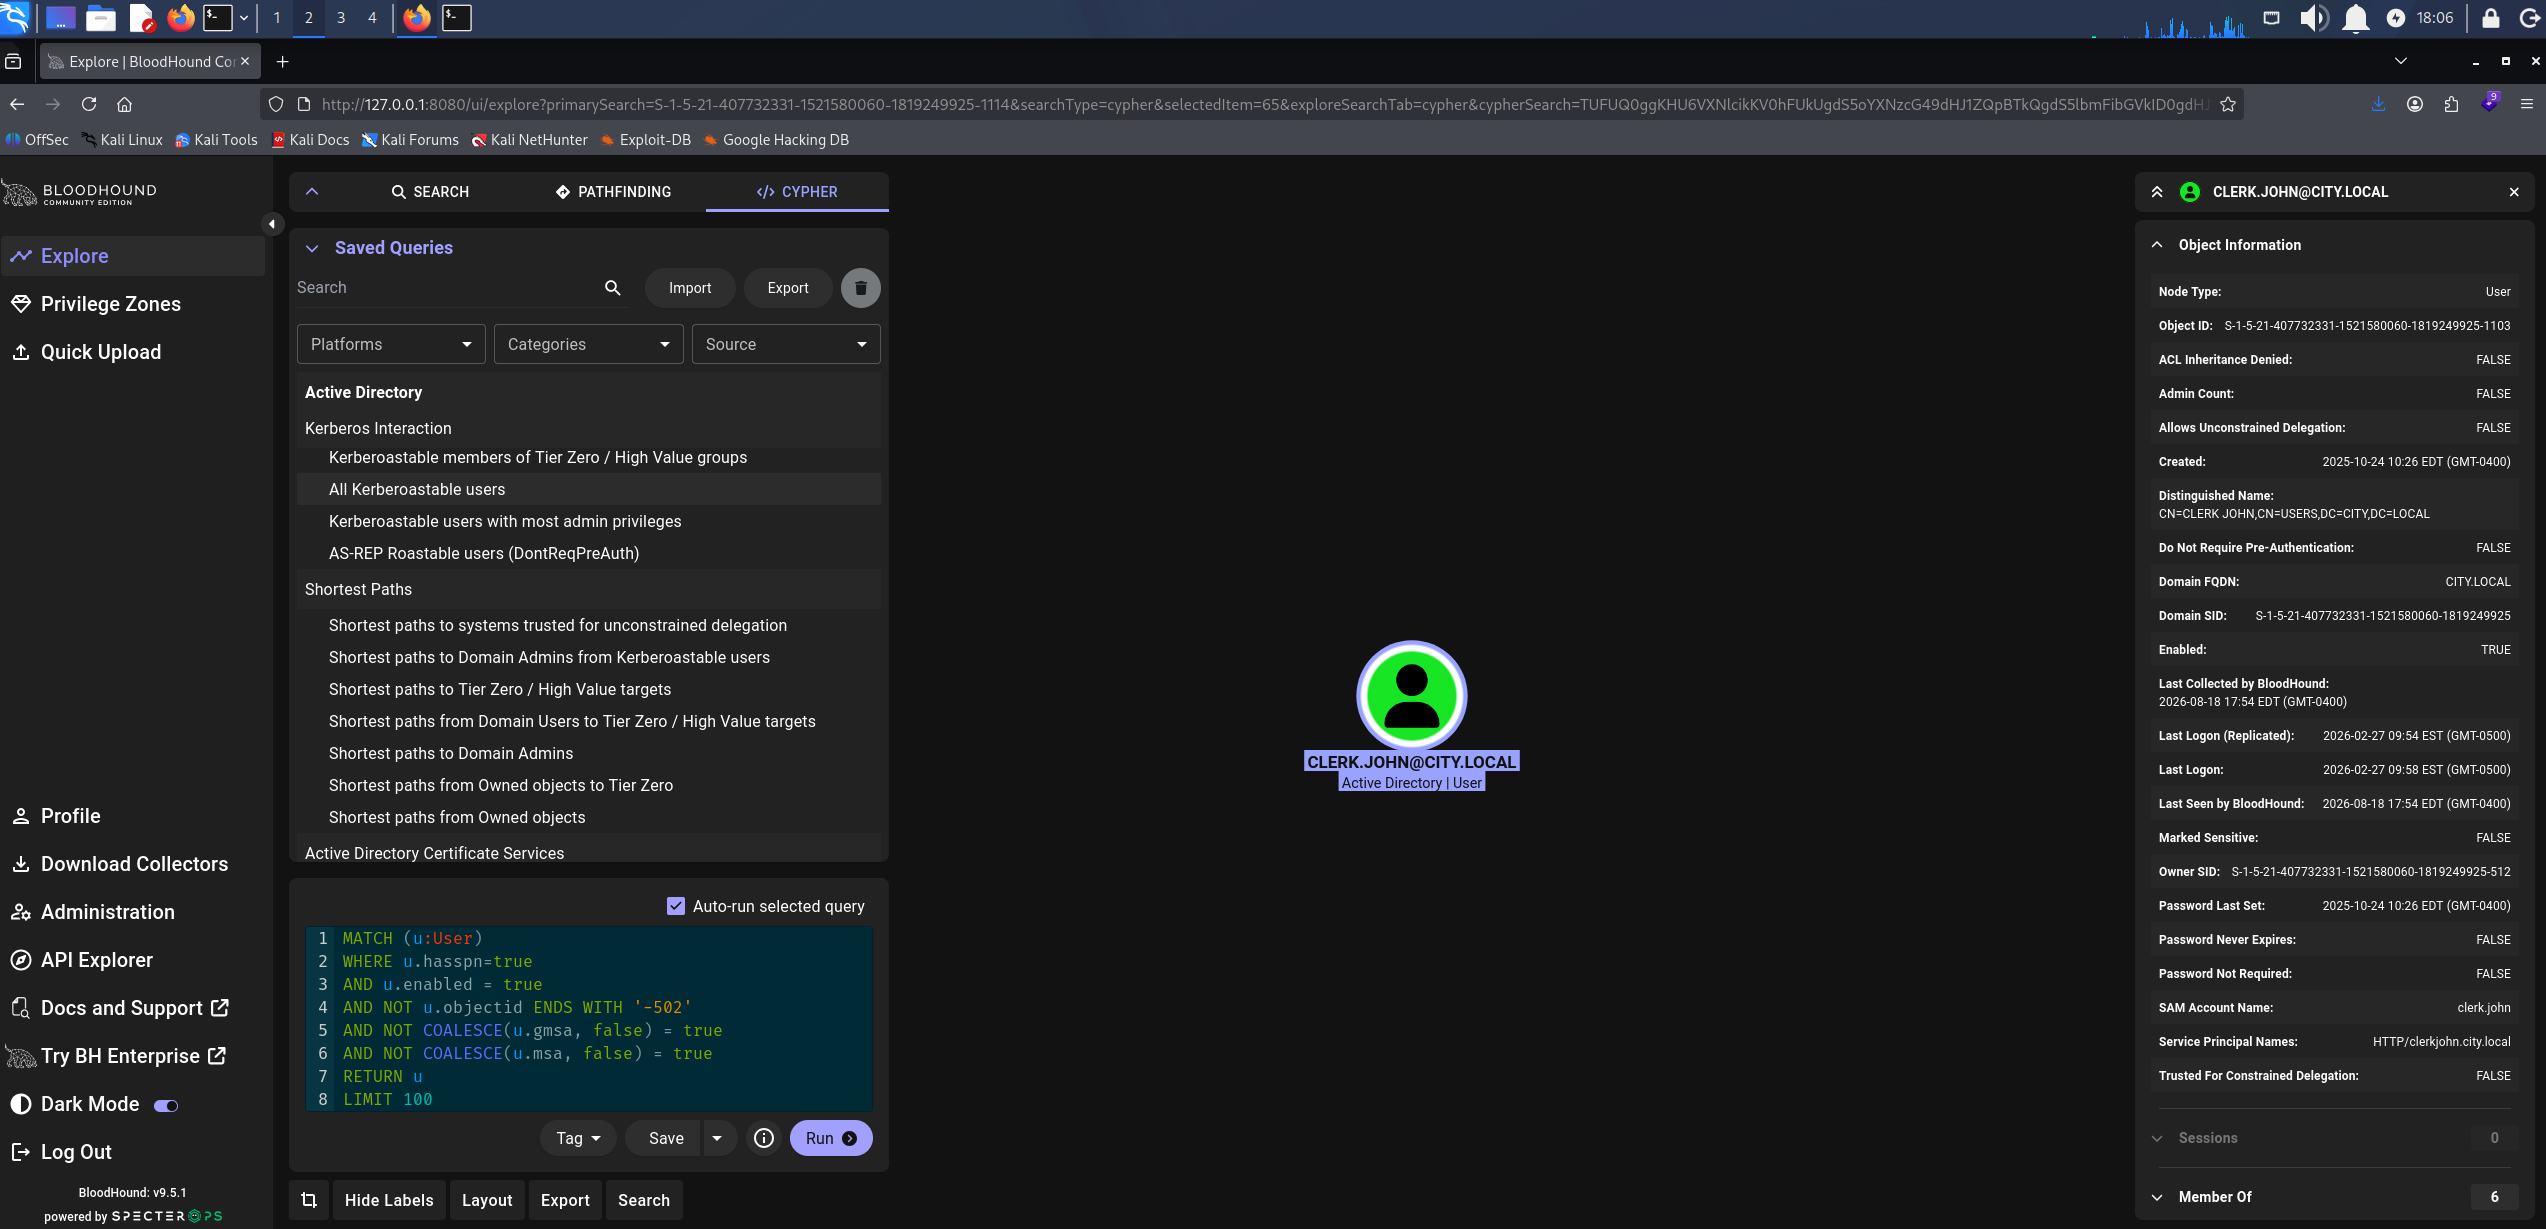The height and width of the screenshot is (1229, 2546).
Task: Run the cypher query
Action: (831, 1138)
